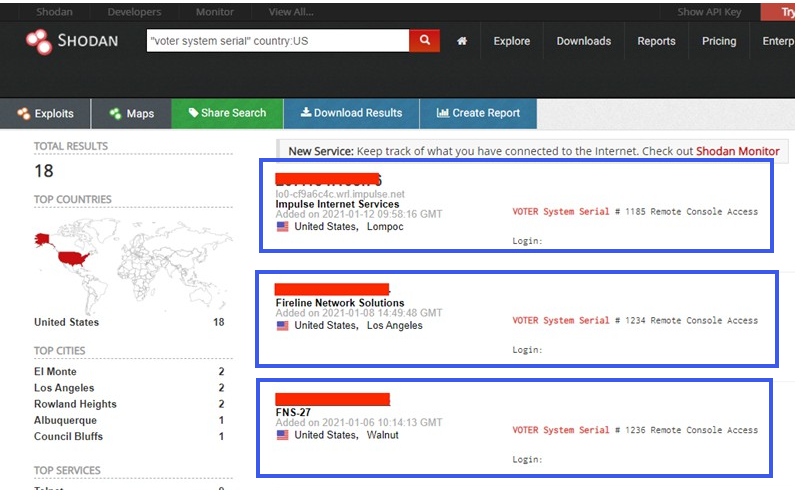This screenshot has width=799, height=490.
Task: Click Monitor in the top bar
Action: click(x=215, y=12)
